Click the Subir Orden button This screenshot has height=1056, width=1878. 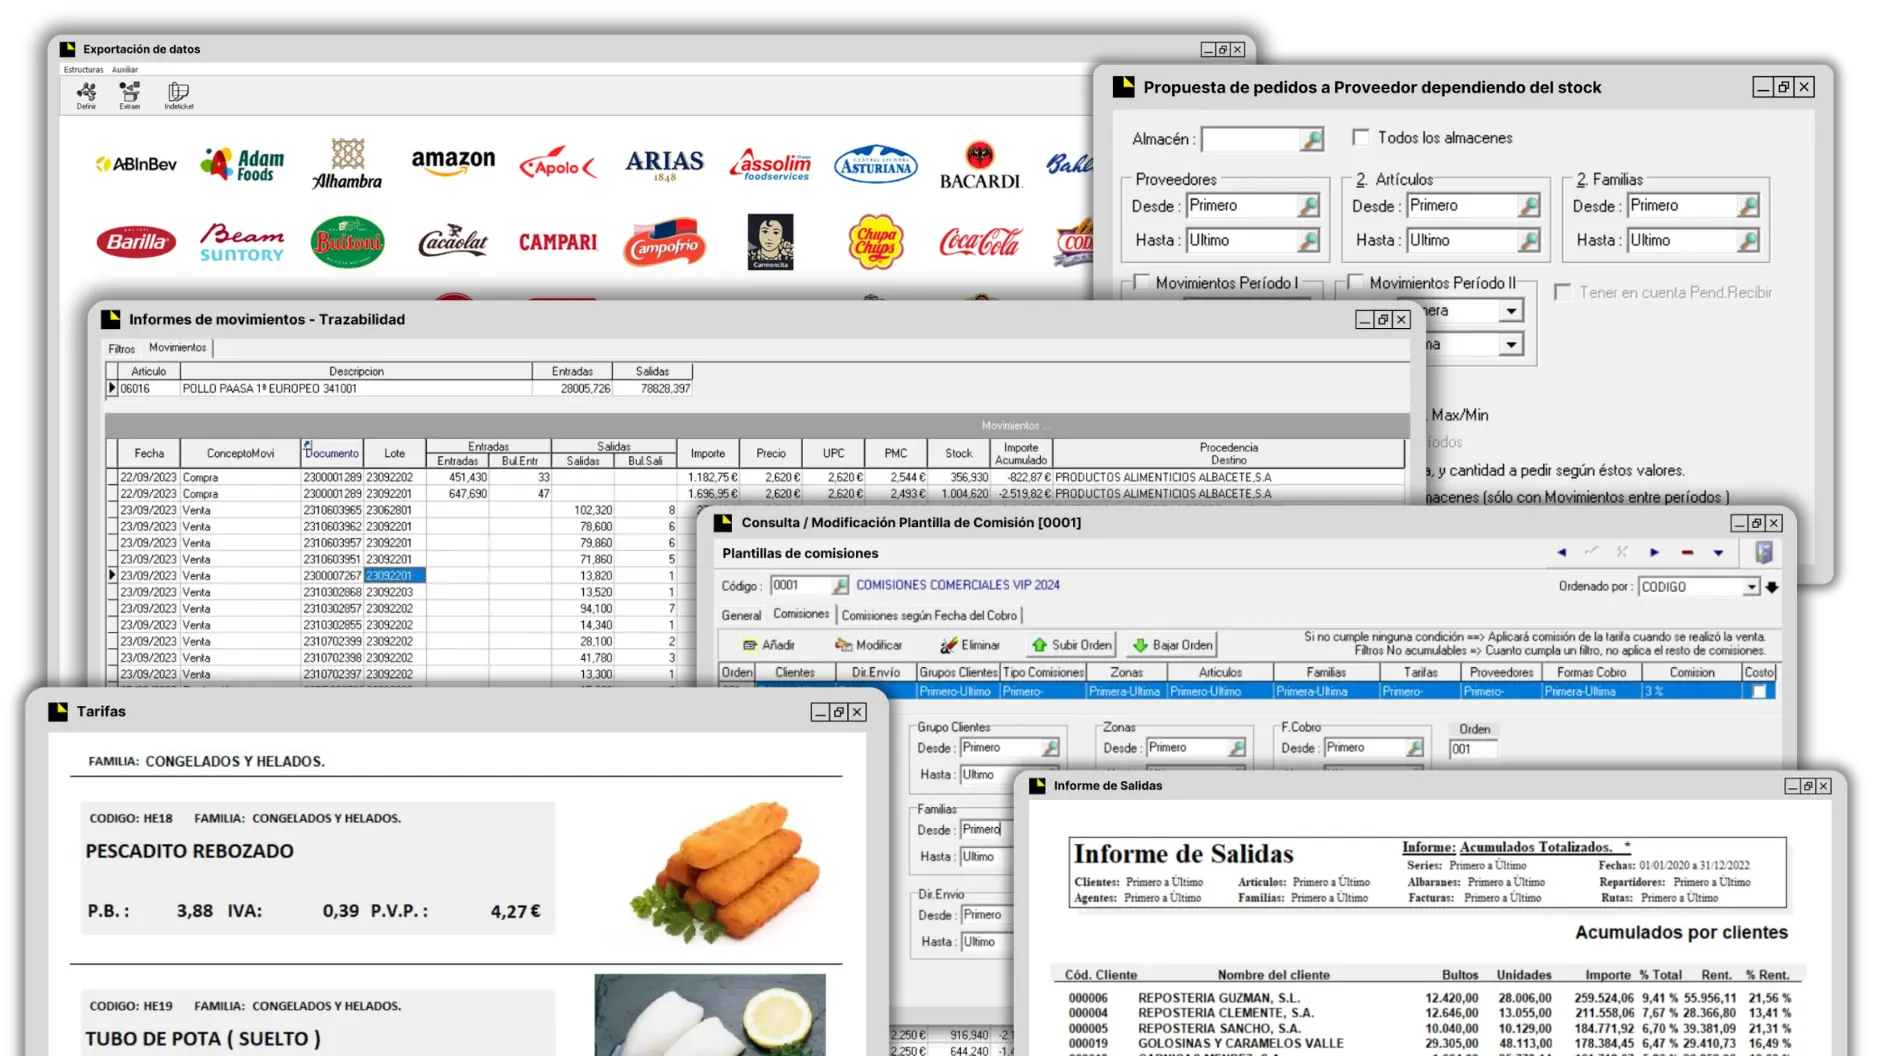[1071, 645]
